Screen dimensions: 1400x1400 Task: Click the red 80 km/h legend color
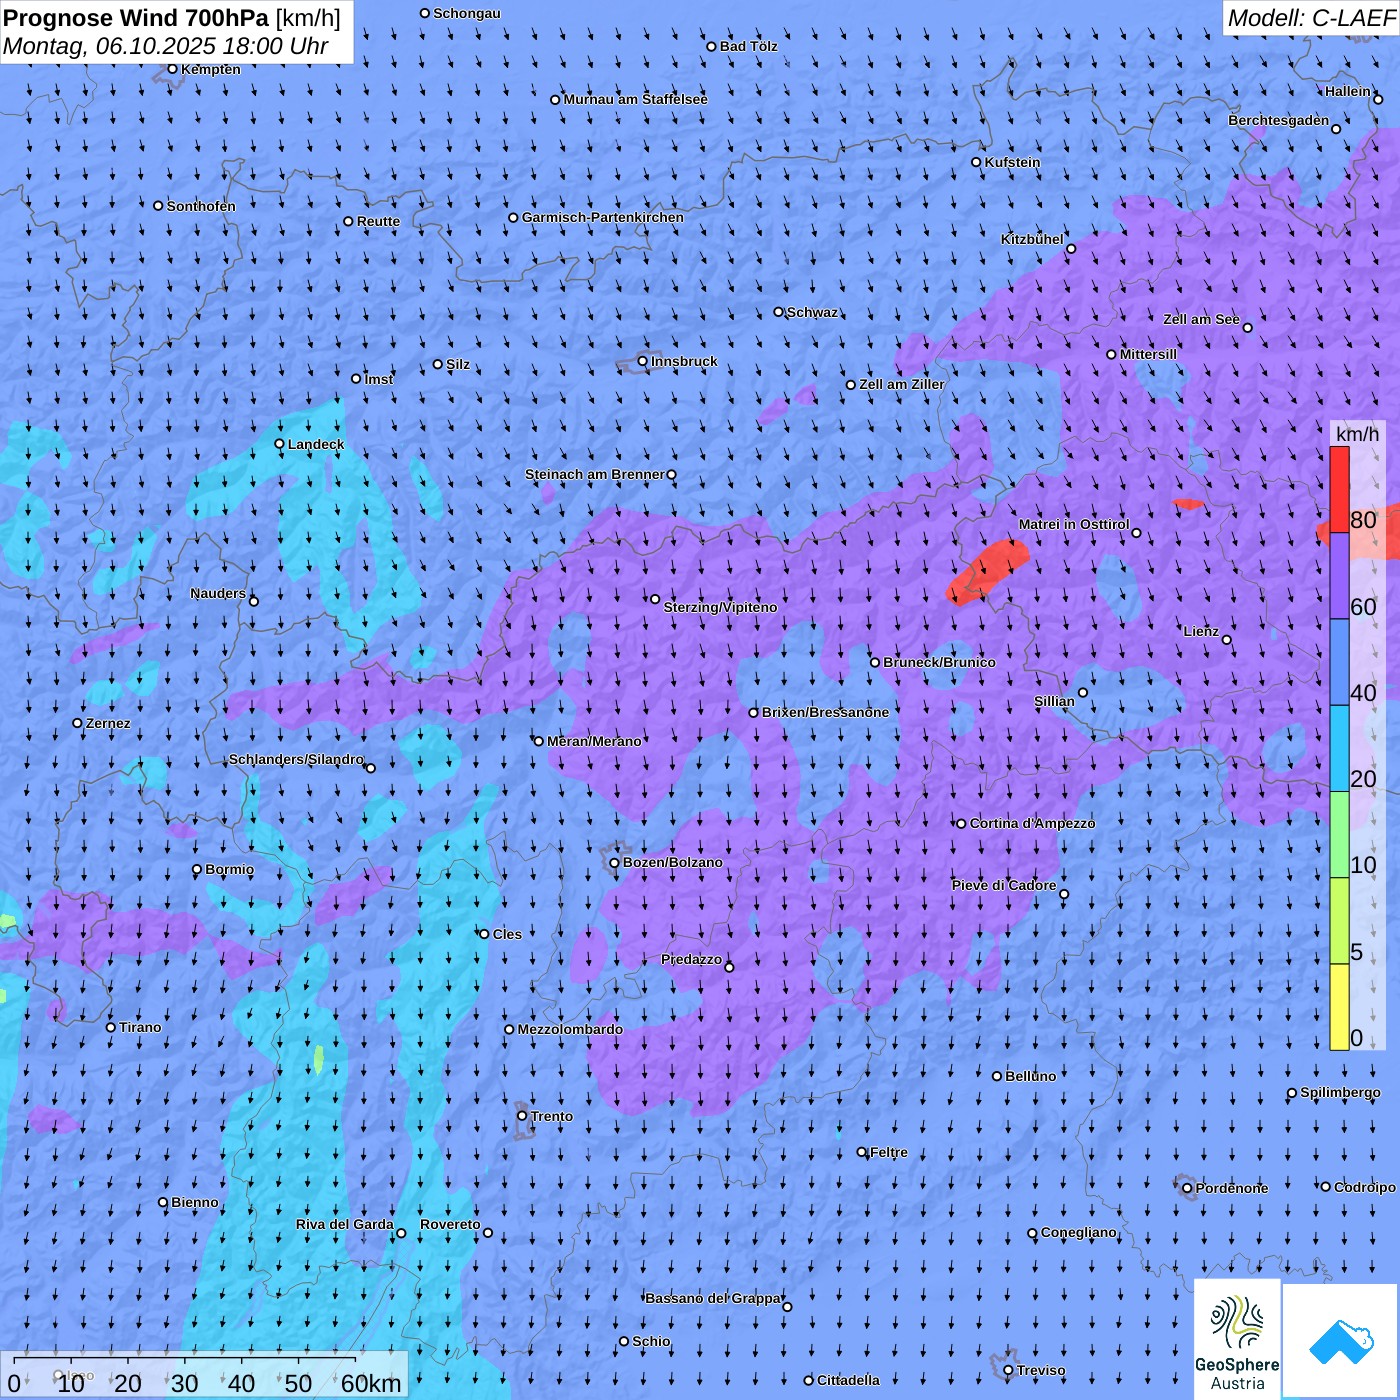coord(1339,490)
